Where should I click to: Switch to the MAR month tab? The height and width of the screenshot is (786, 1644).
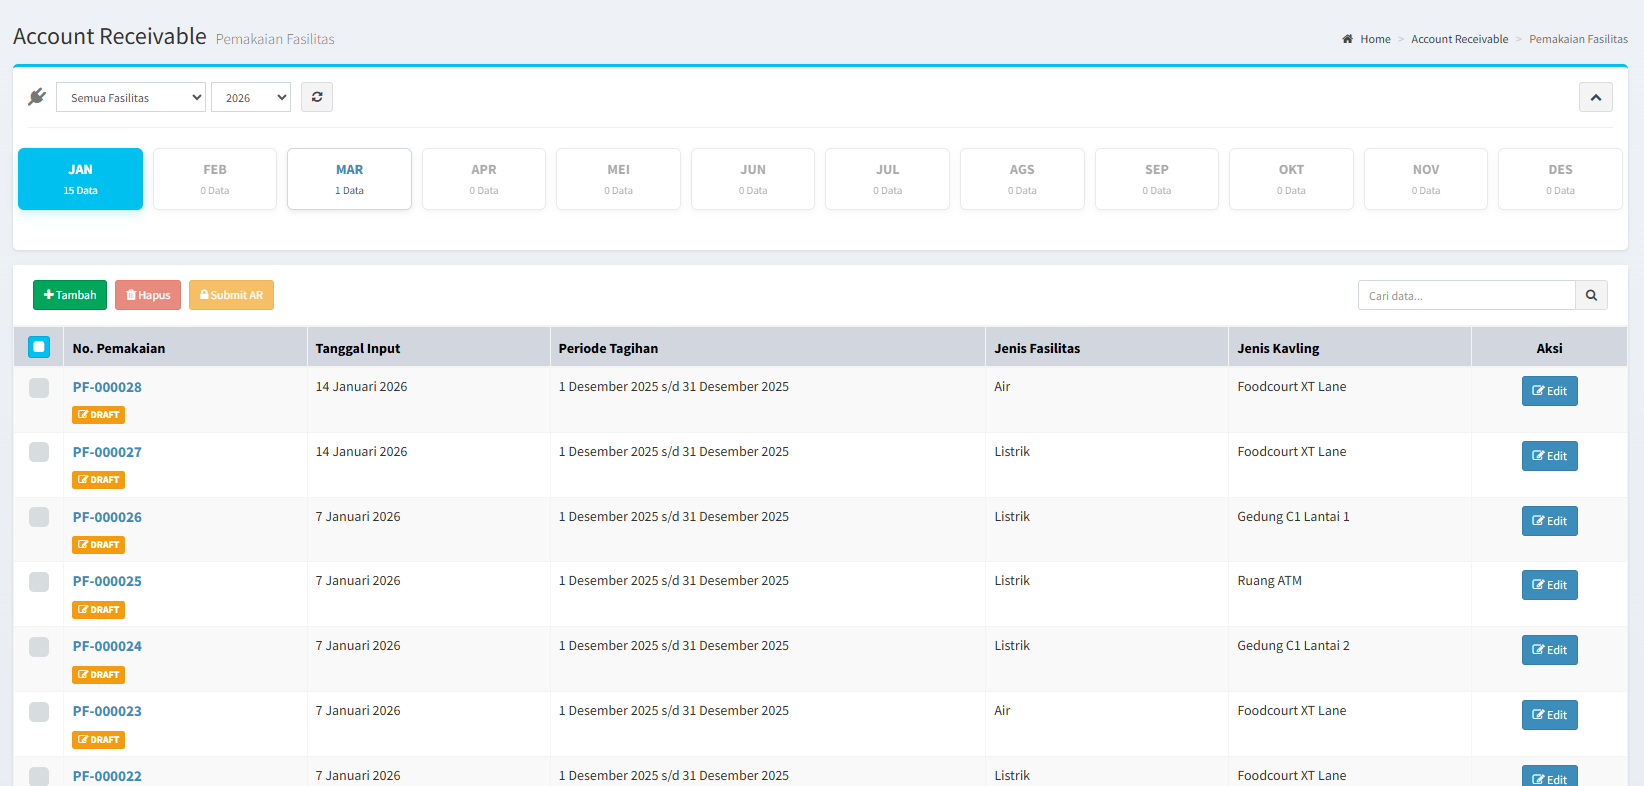point(349,179)
